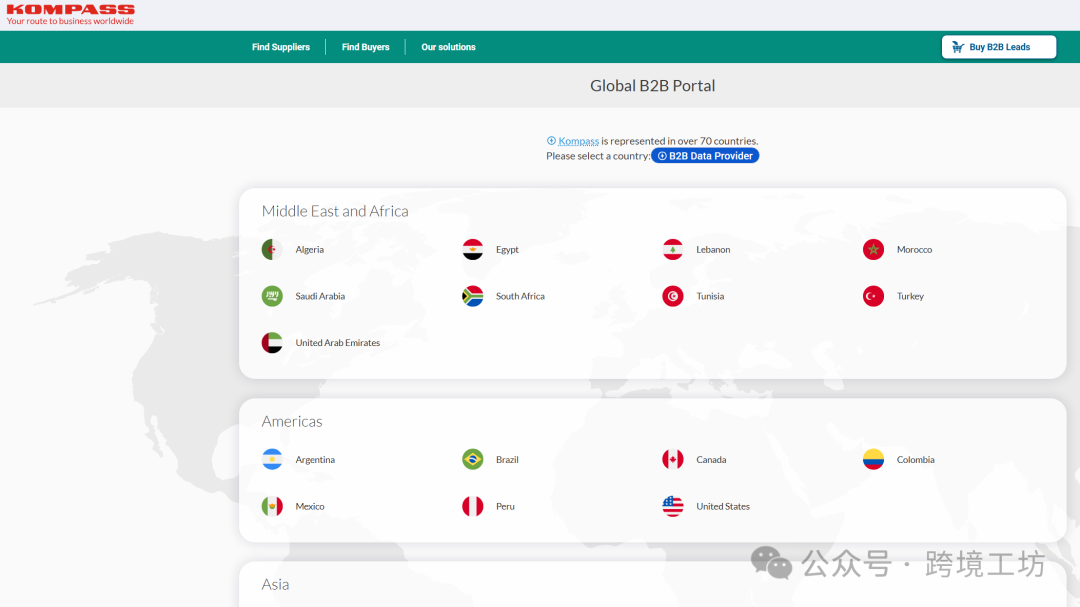Screen dimensions: 1080x607
Task: Open the Argentina country link
Action: [x=315, y=460]
